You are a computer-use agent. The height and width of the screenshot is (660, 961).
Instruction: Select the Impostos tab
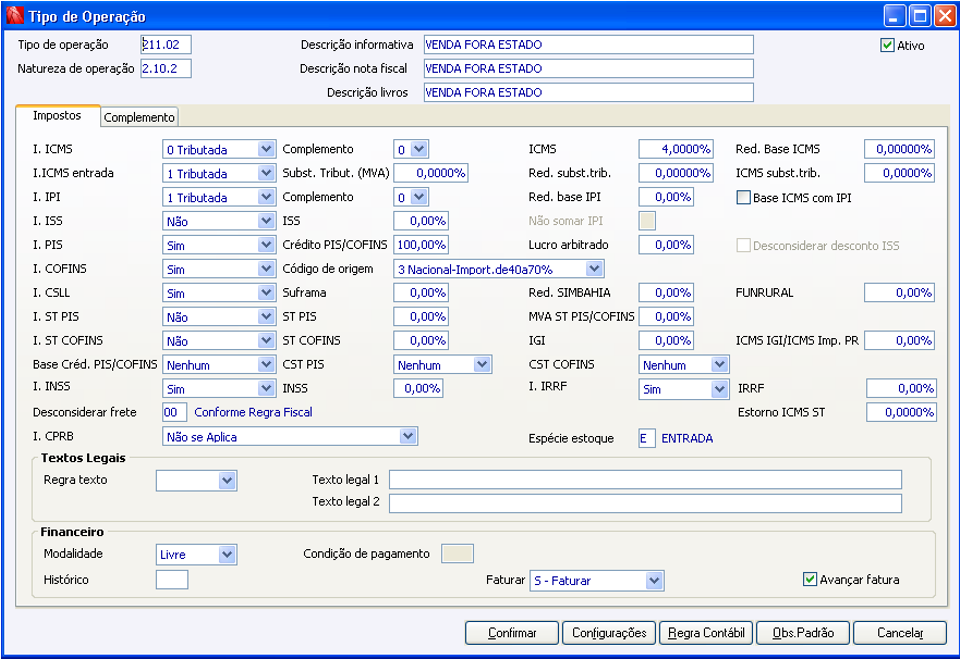58,116
